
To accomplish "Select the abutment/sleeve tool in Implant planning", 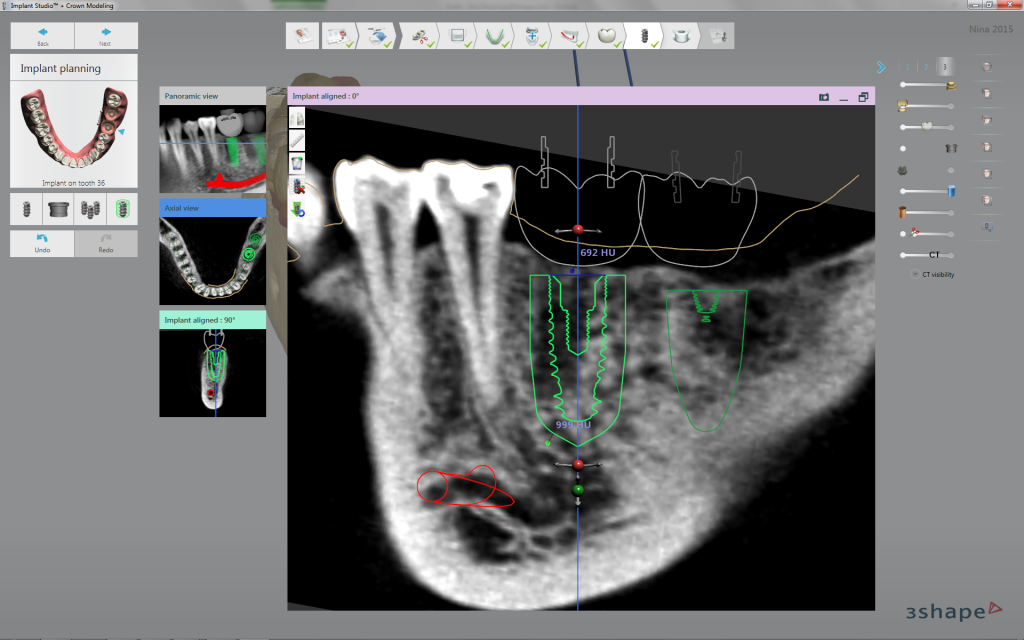I will coord(59,209).
